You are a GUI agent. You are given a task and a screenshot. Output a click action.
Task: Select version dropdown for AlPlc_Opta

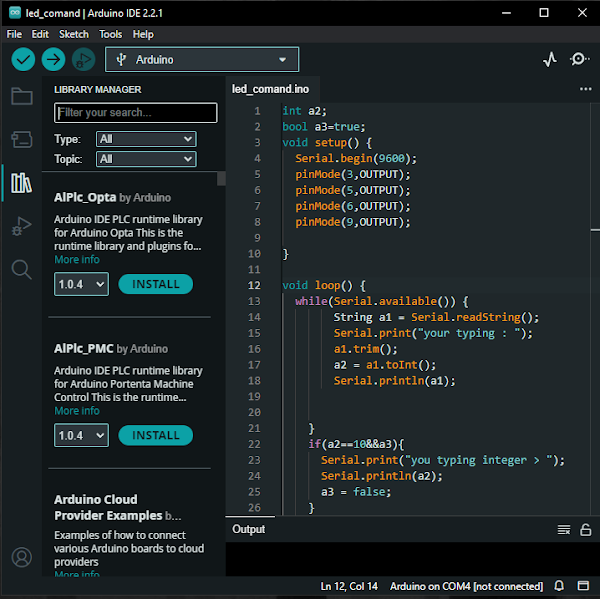click(81, 284)
